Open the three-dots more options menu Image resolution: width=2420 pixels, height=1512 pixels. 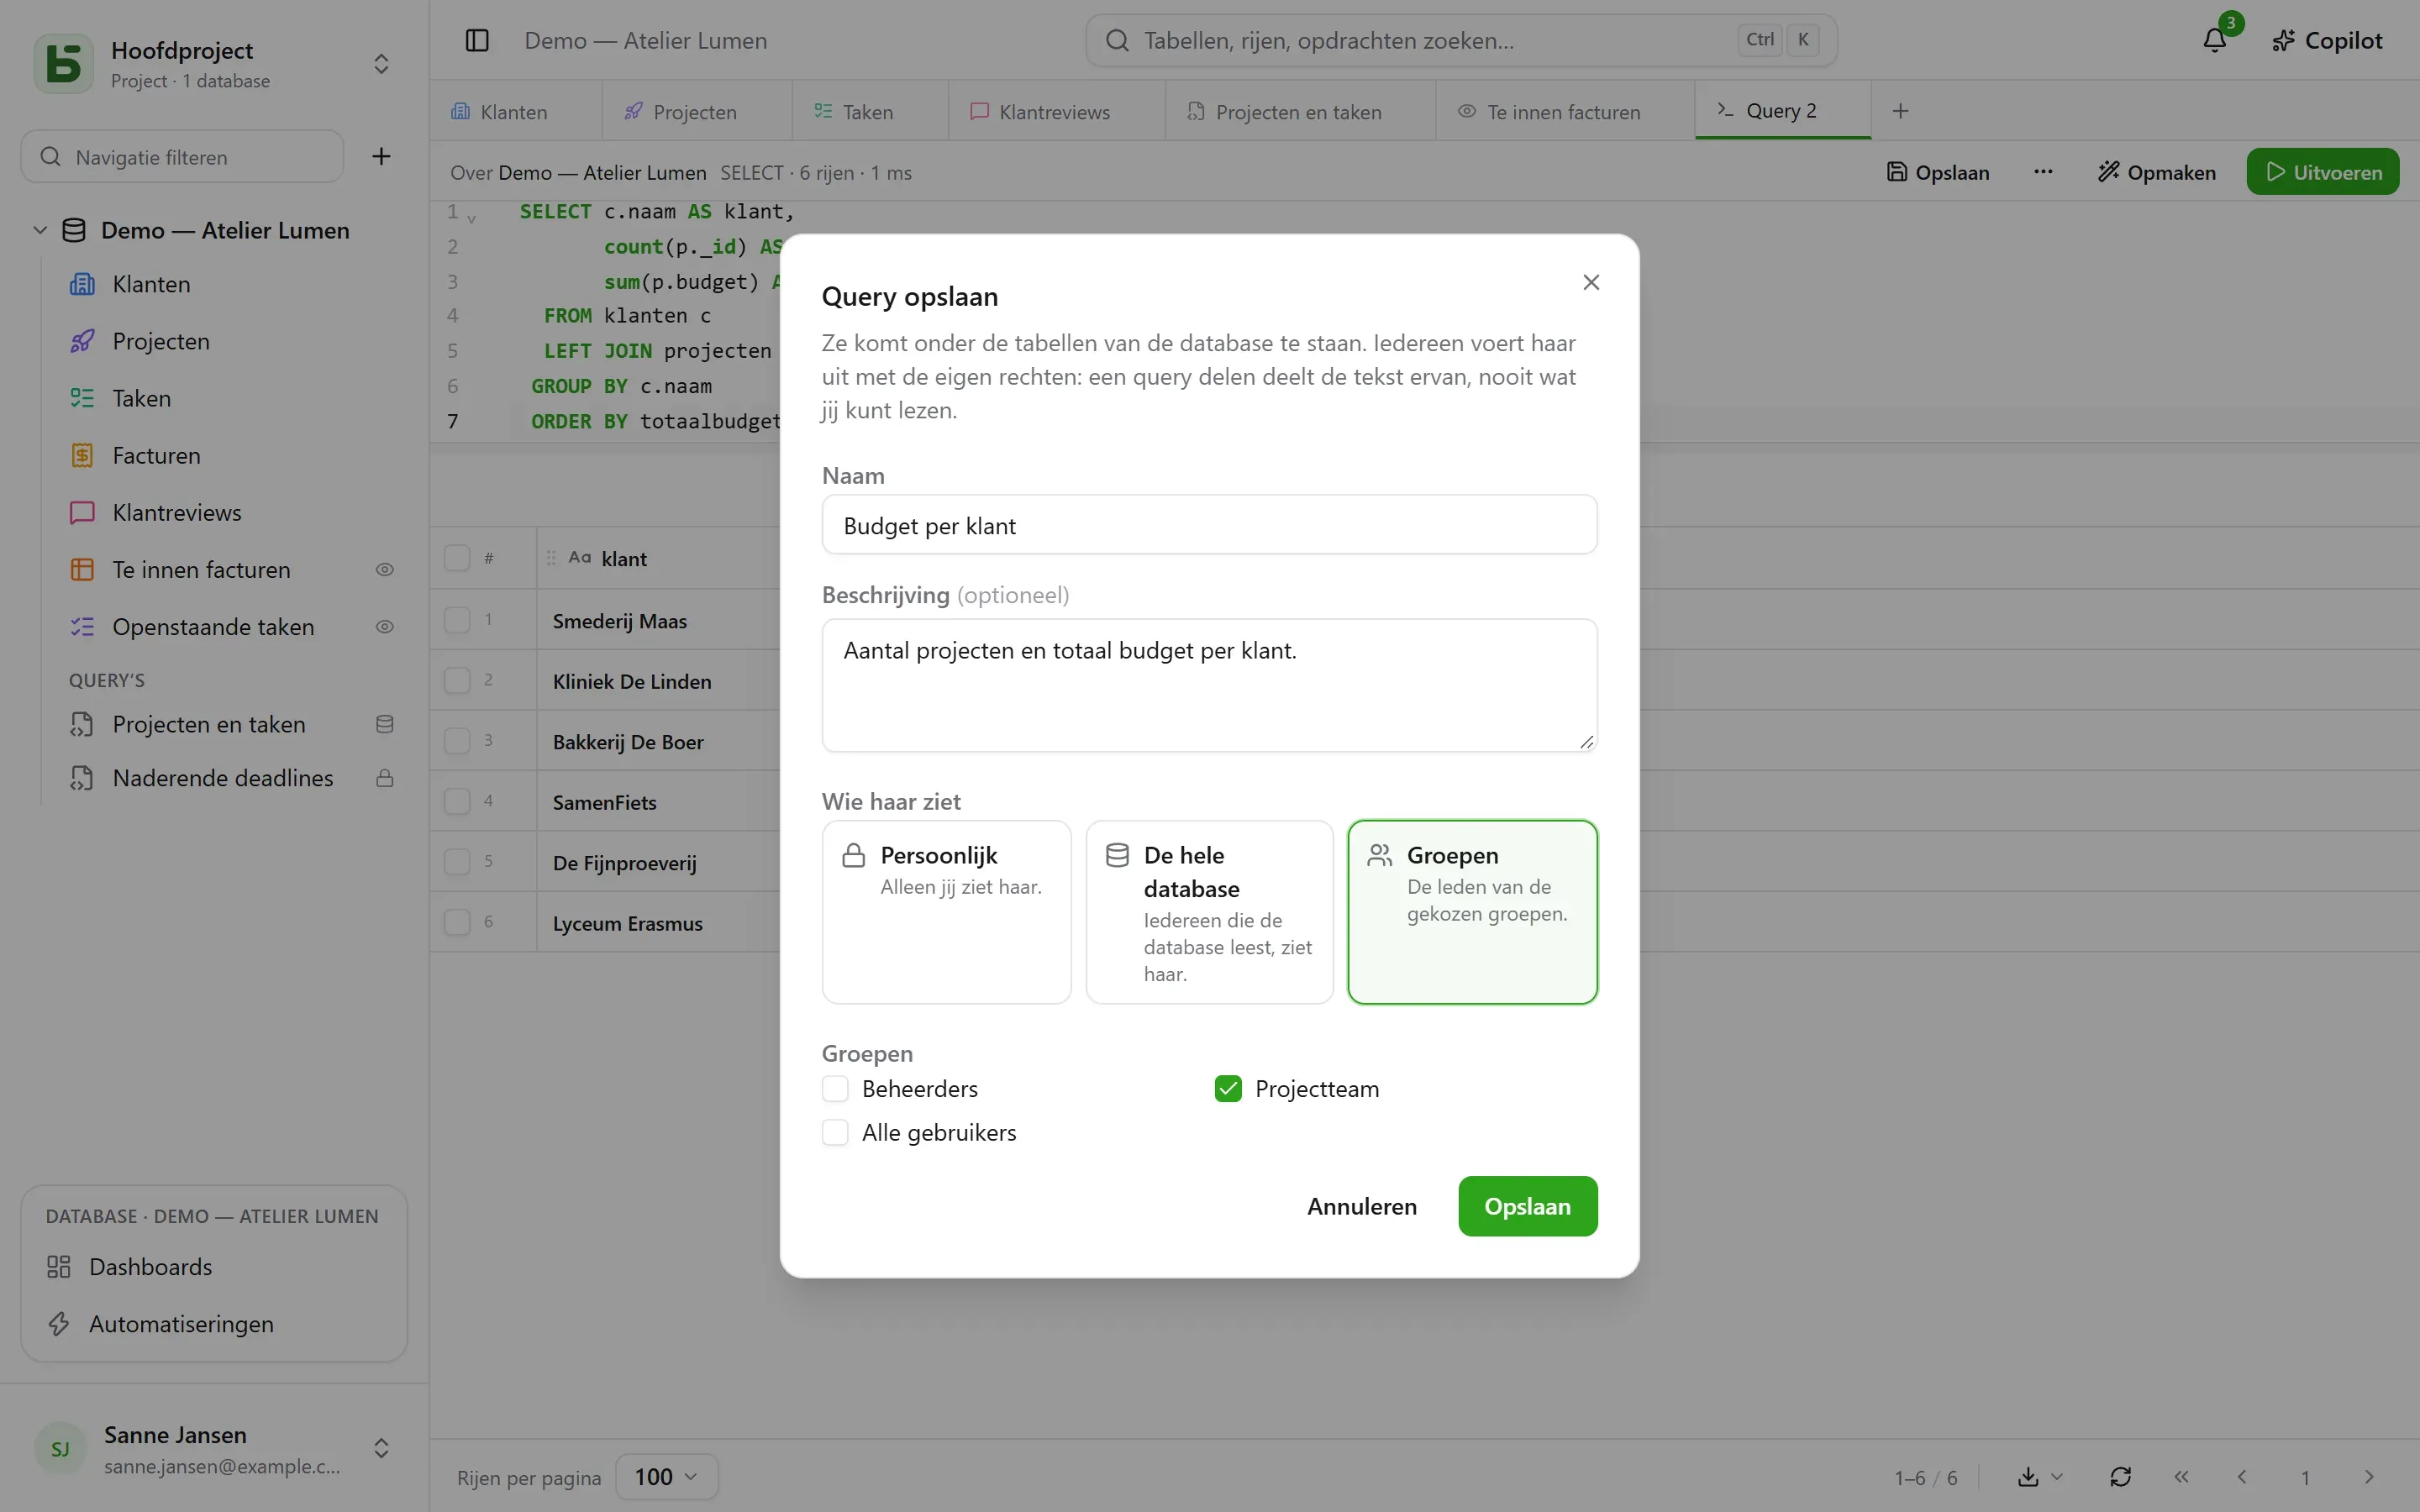click(x=2043, y=172)
